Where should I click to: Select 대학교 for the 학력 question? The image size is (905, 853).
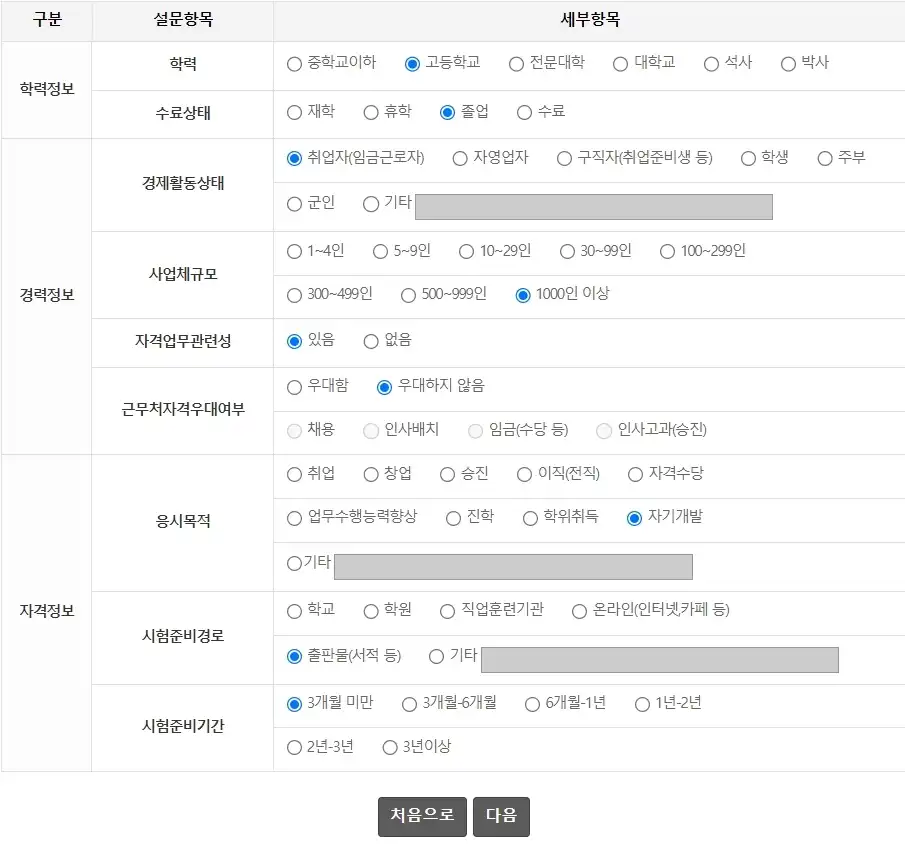pyautogui.click(x=620, y=62)
